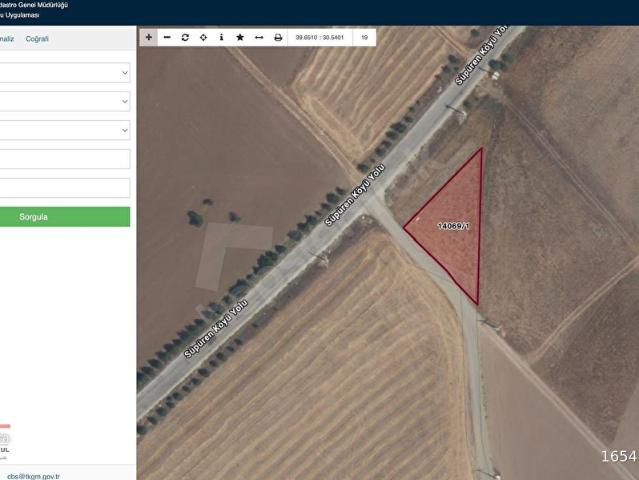Switch to the partially visible Analiz tab
Image resolution: width=639 pixels, height=480 pixels.
pyautogui.click(x=7, y=39)
